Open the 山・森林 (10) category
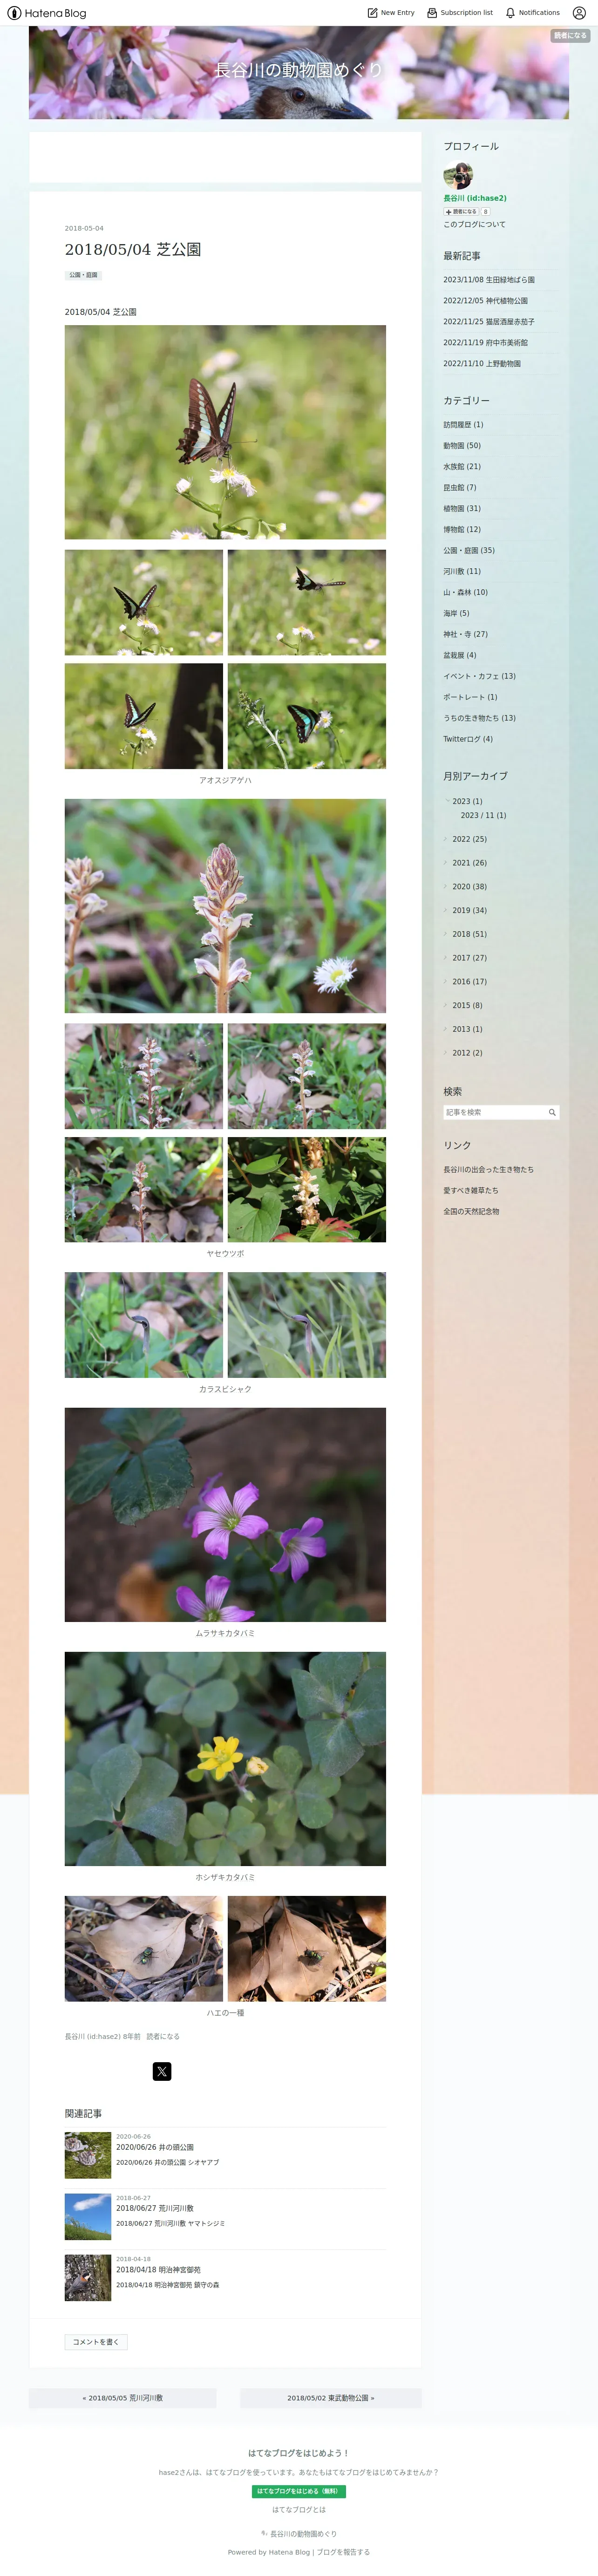 [466, 593]
